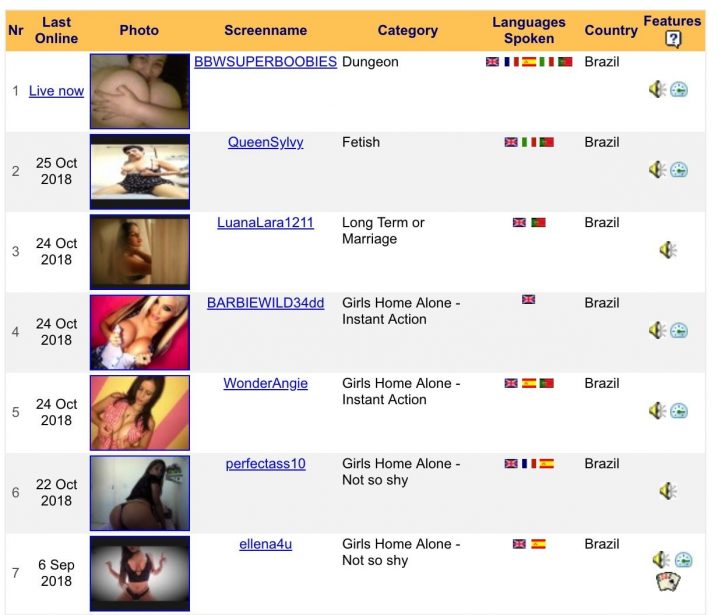Click the Dungeon category text
Image resolution: width=718 pixels, height=615 pixels.
(370, 62)
